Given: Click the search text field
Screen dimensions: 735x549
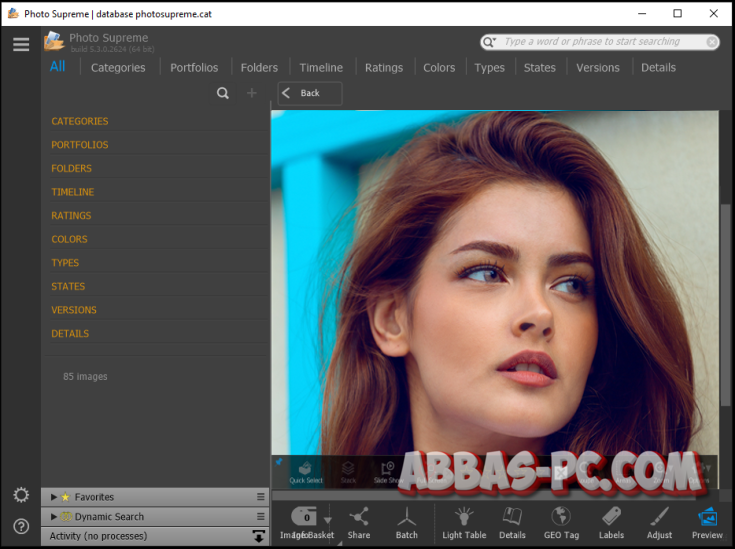Looking at the screenshot, I should click(x=600, y=42).
